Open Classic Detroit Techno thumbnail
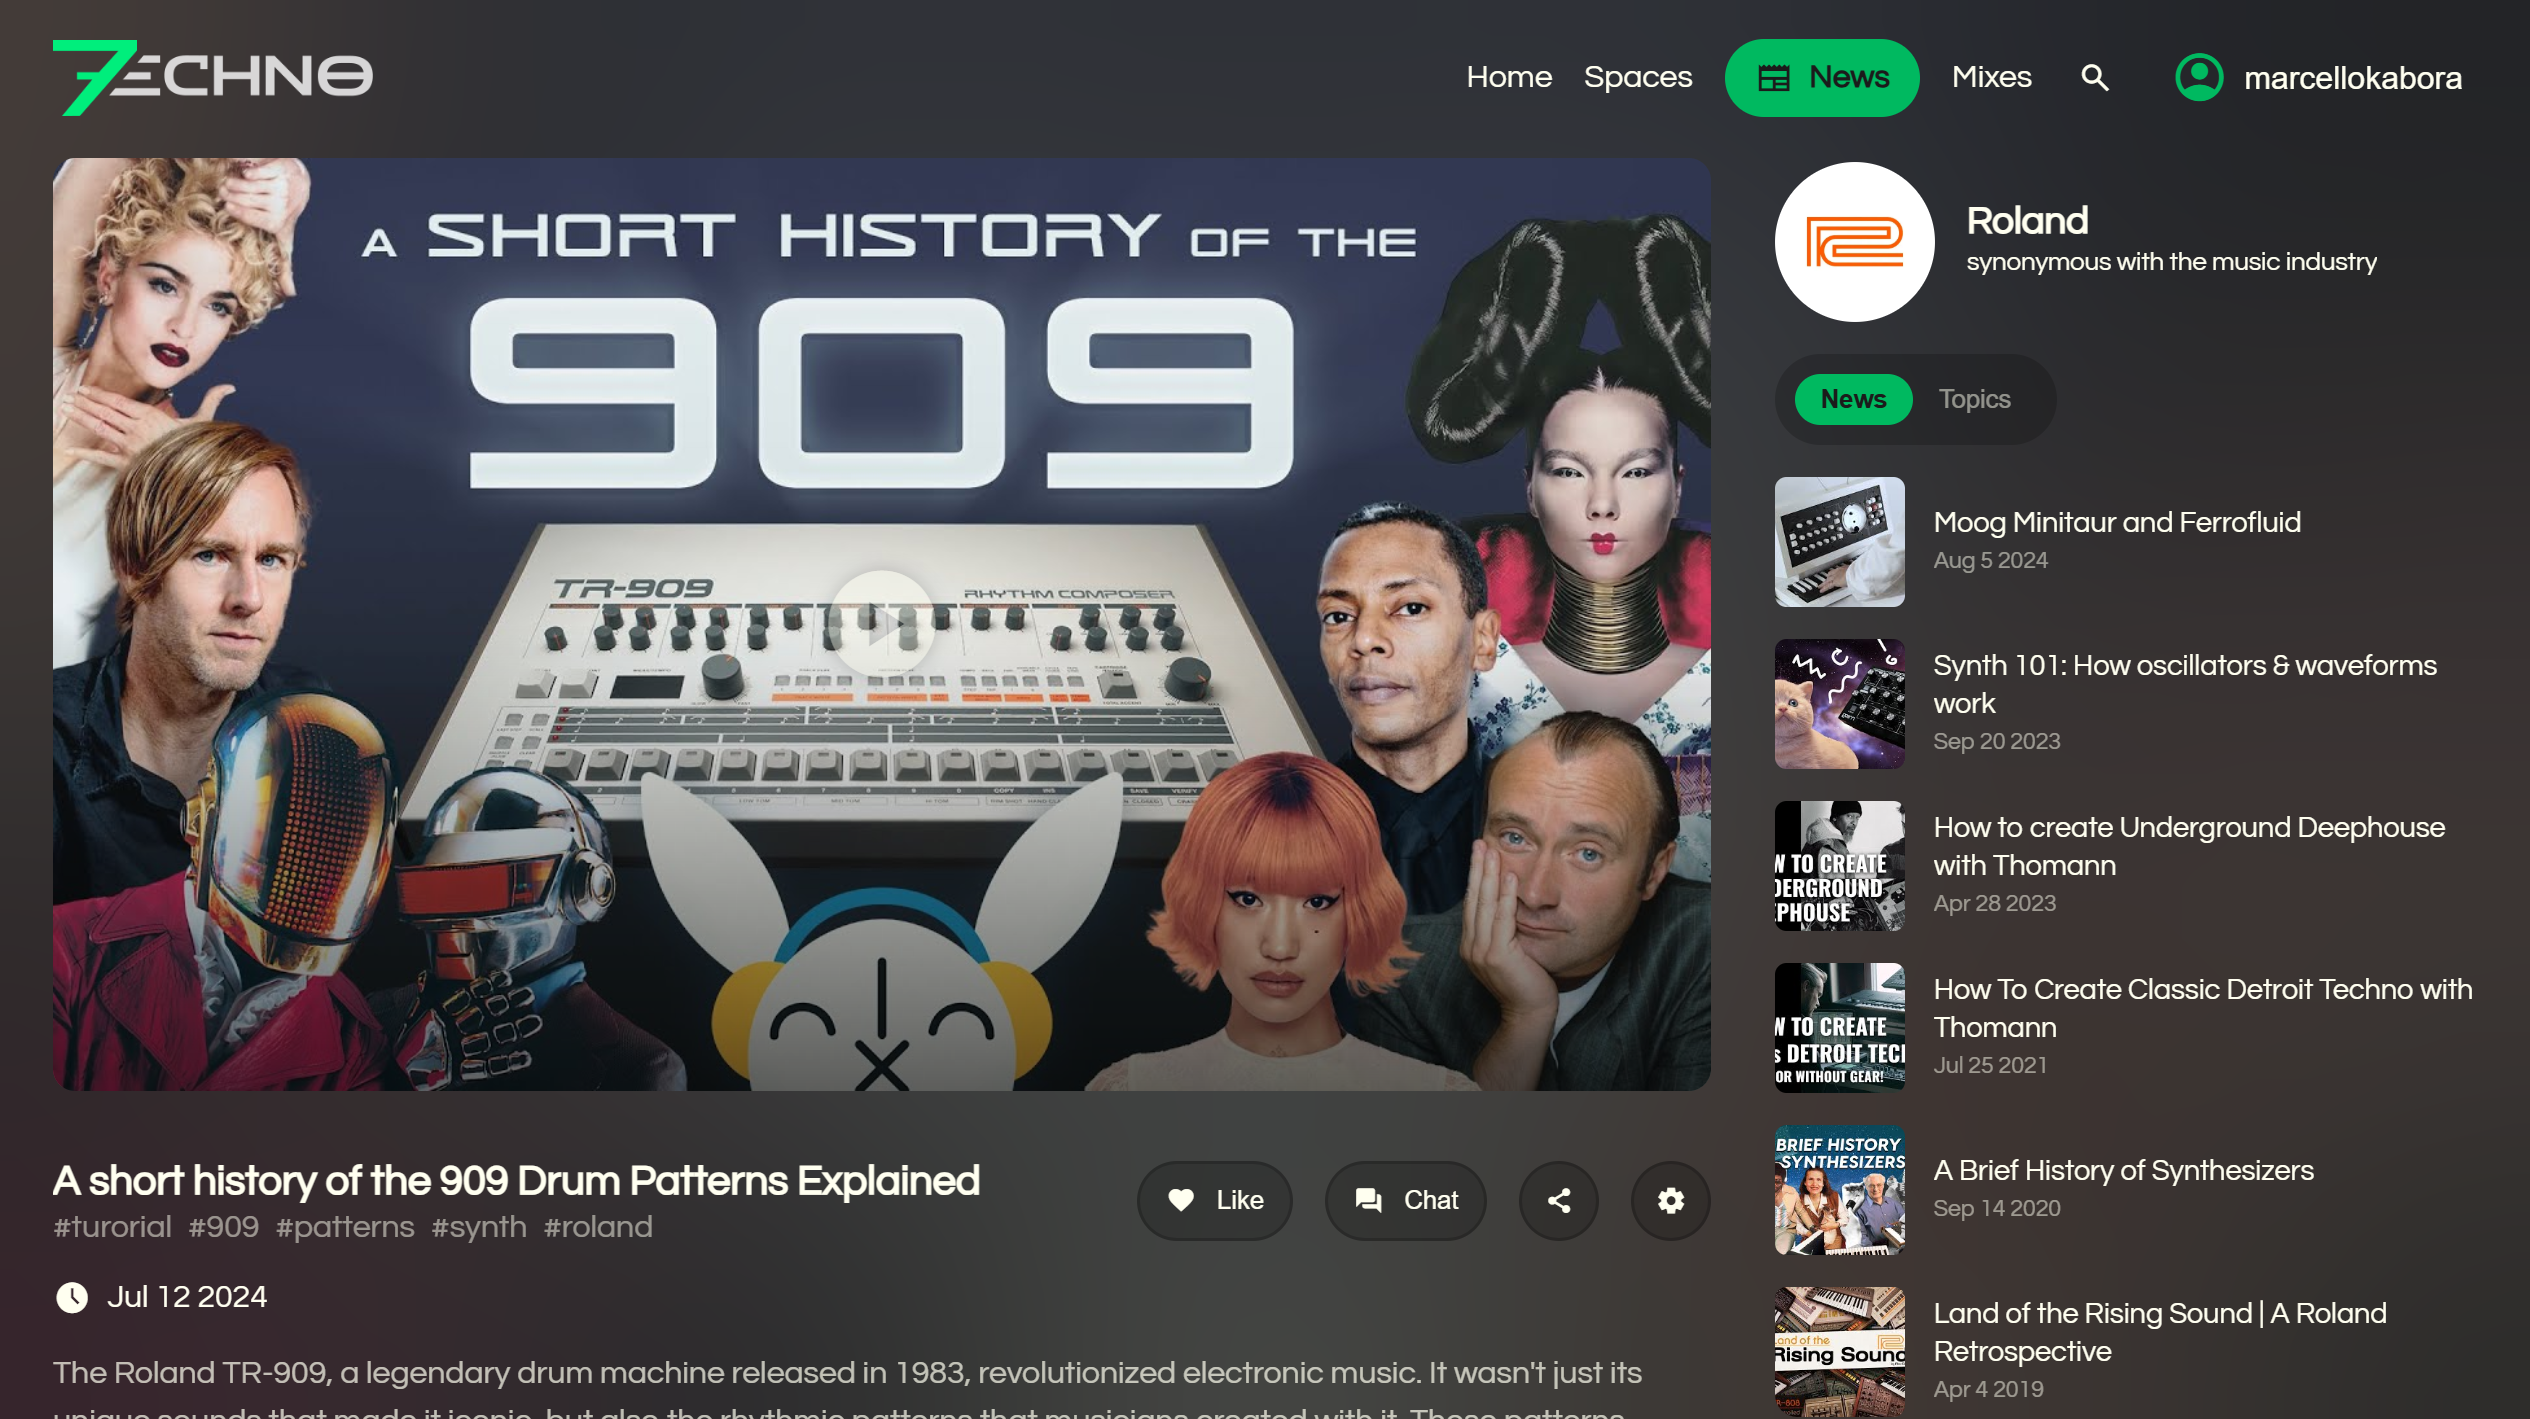Image resolution: width=2530 pixels, height=1419 pixels. click(1839, 1027)
